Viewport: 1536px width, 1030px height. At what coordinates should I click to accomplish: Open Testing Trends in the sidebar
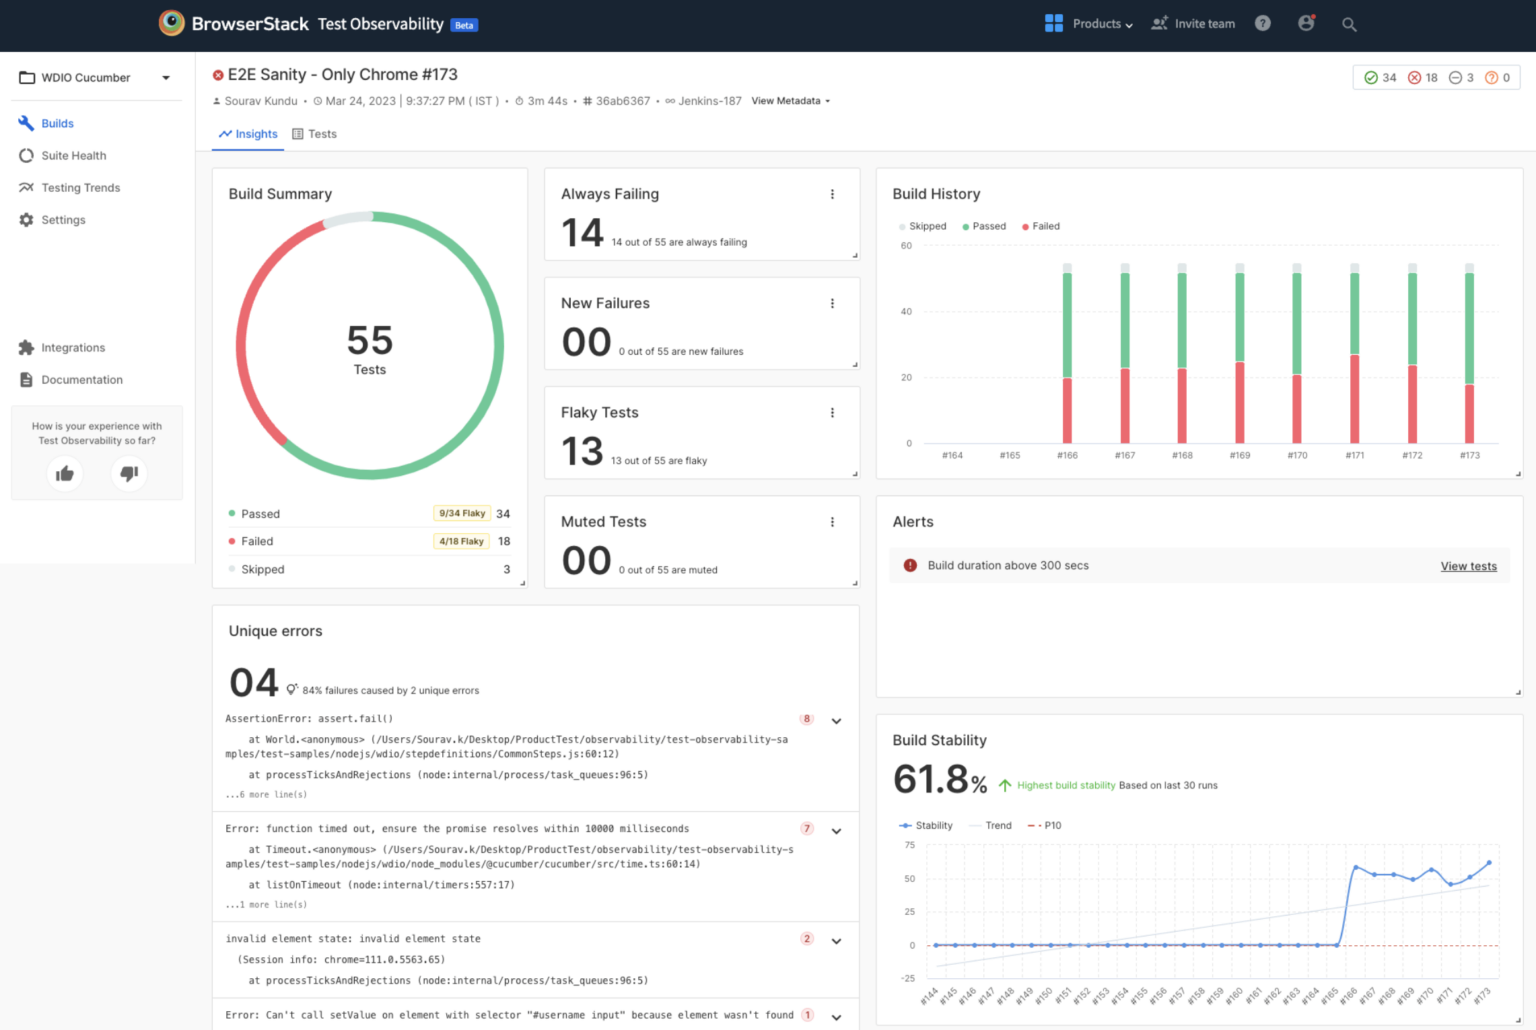point(80,187)
